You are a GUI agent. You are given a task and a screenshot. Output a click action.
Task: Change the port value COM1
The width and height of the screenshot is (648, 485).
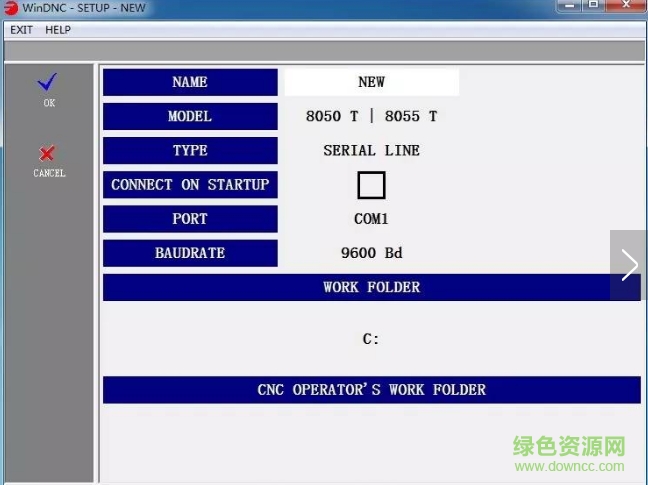point(371,219)
